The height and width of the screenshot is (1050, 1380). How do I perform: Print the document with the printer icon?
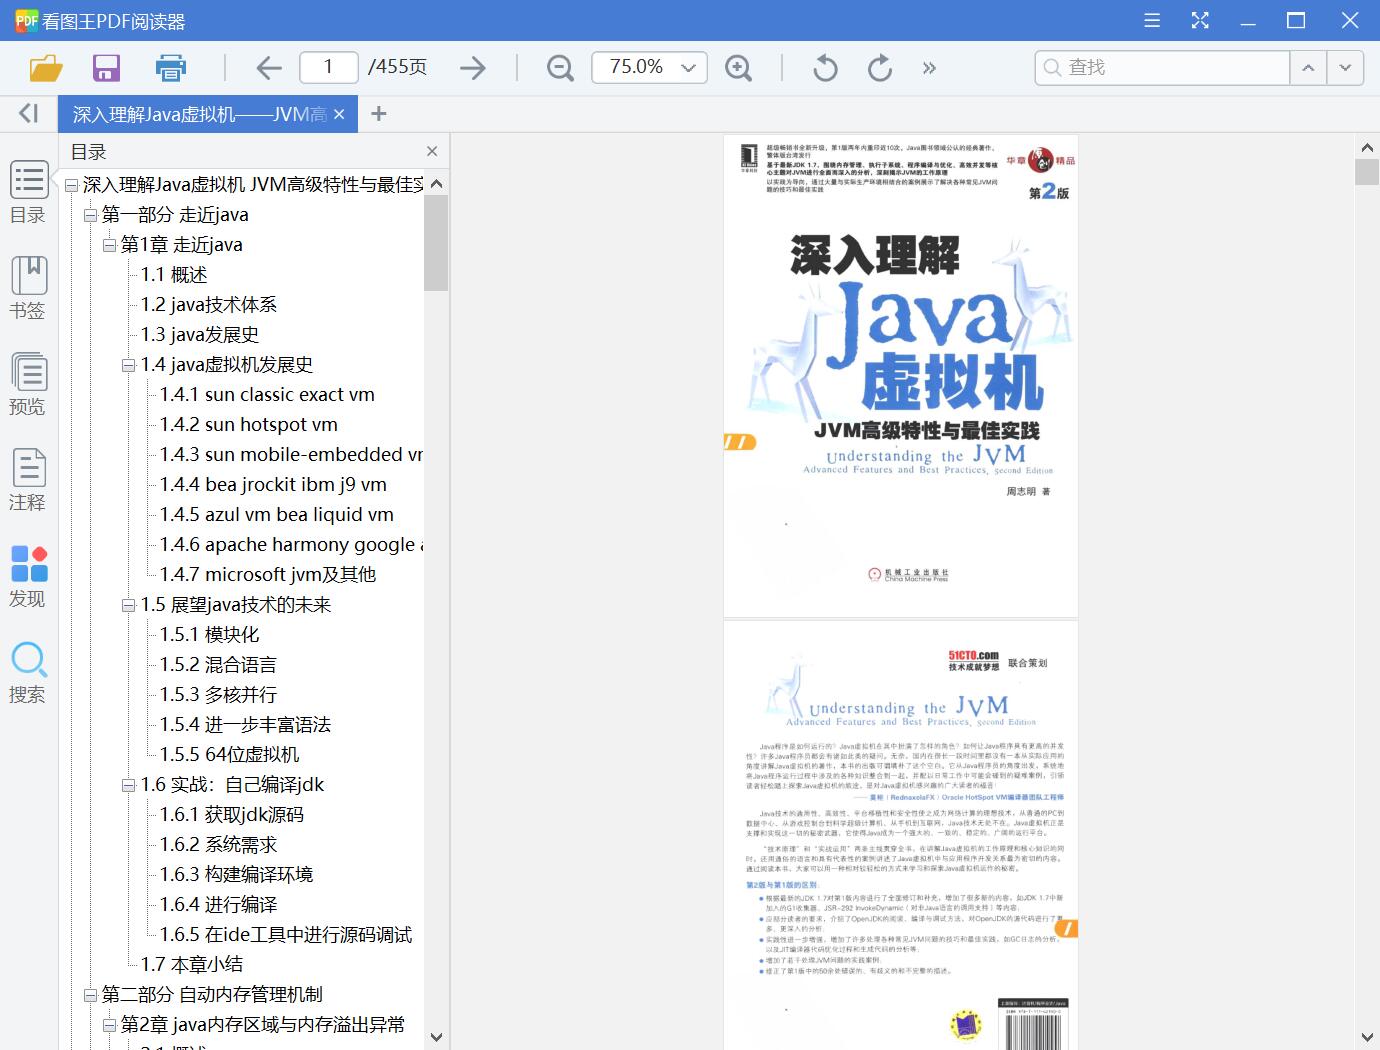(171, 67)
